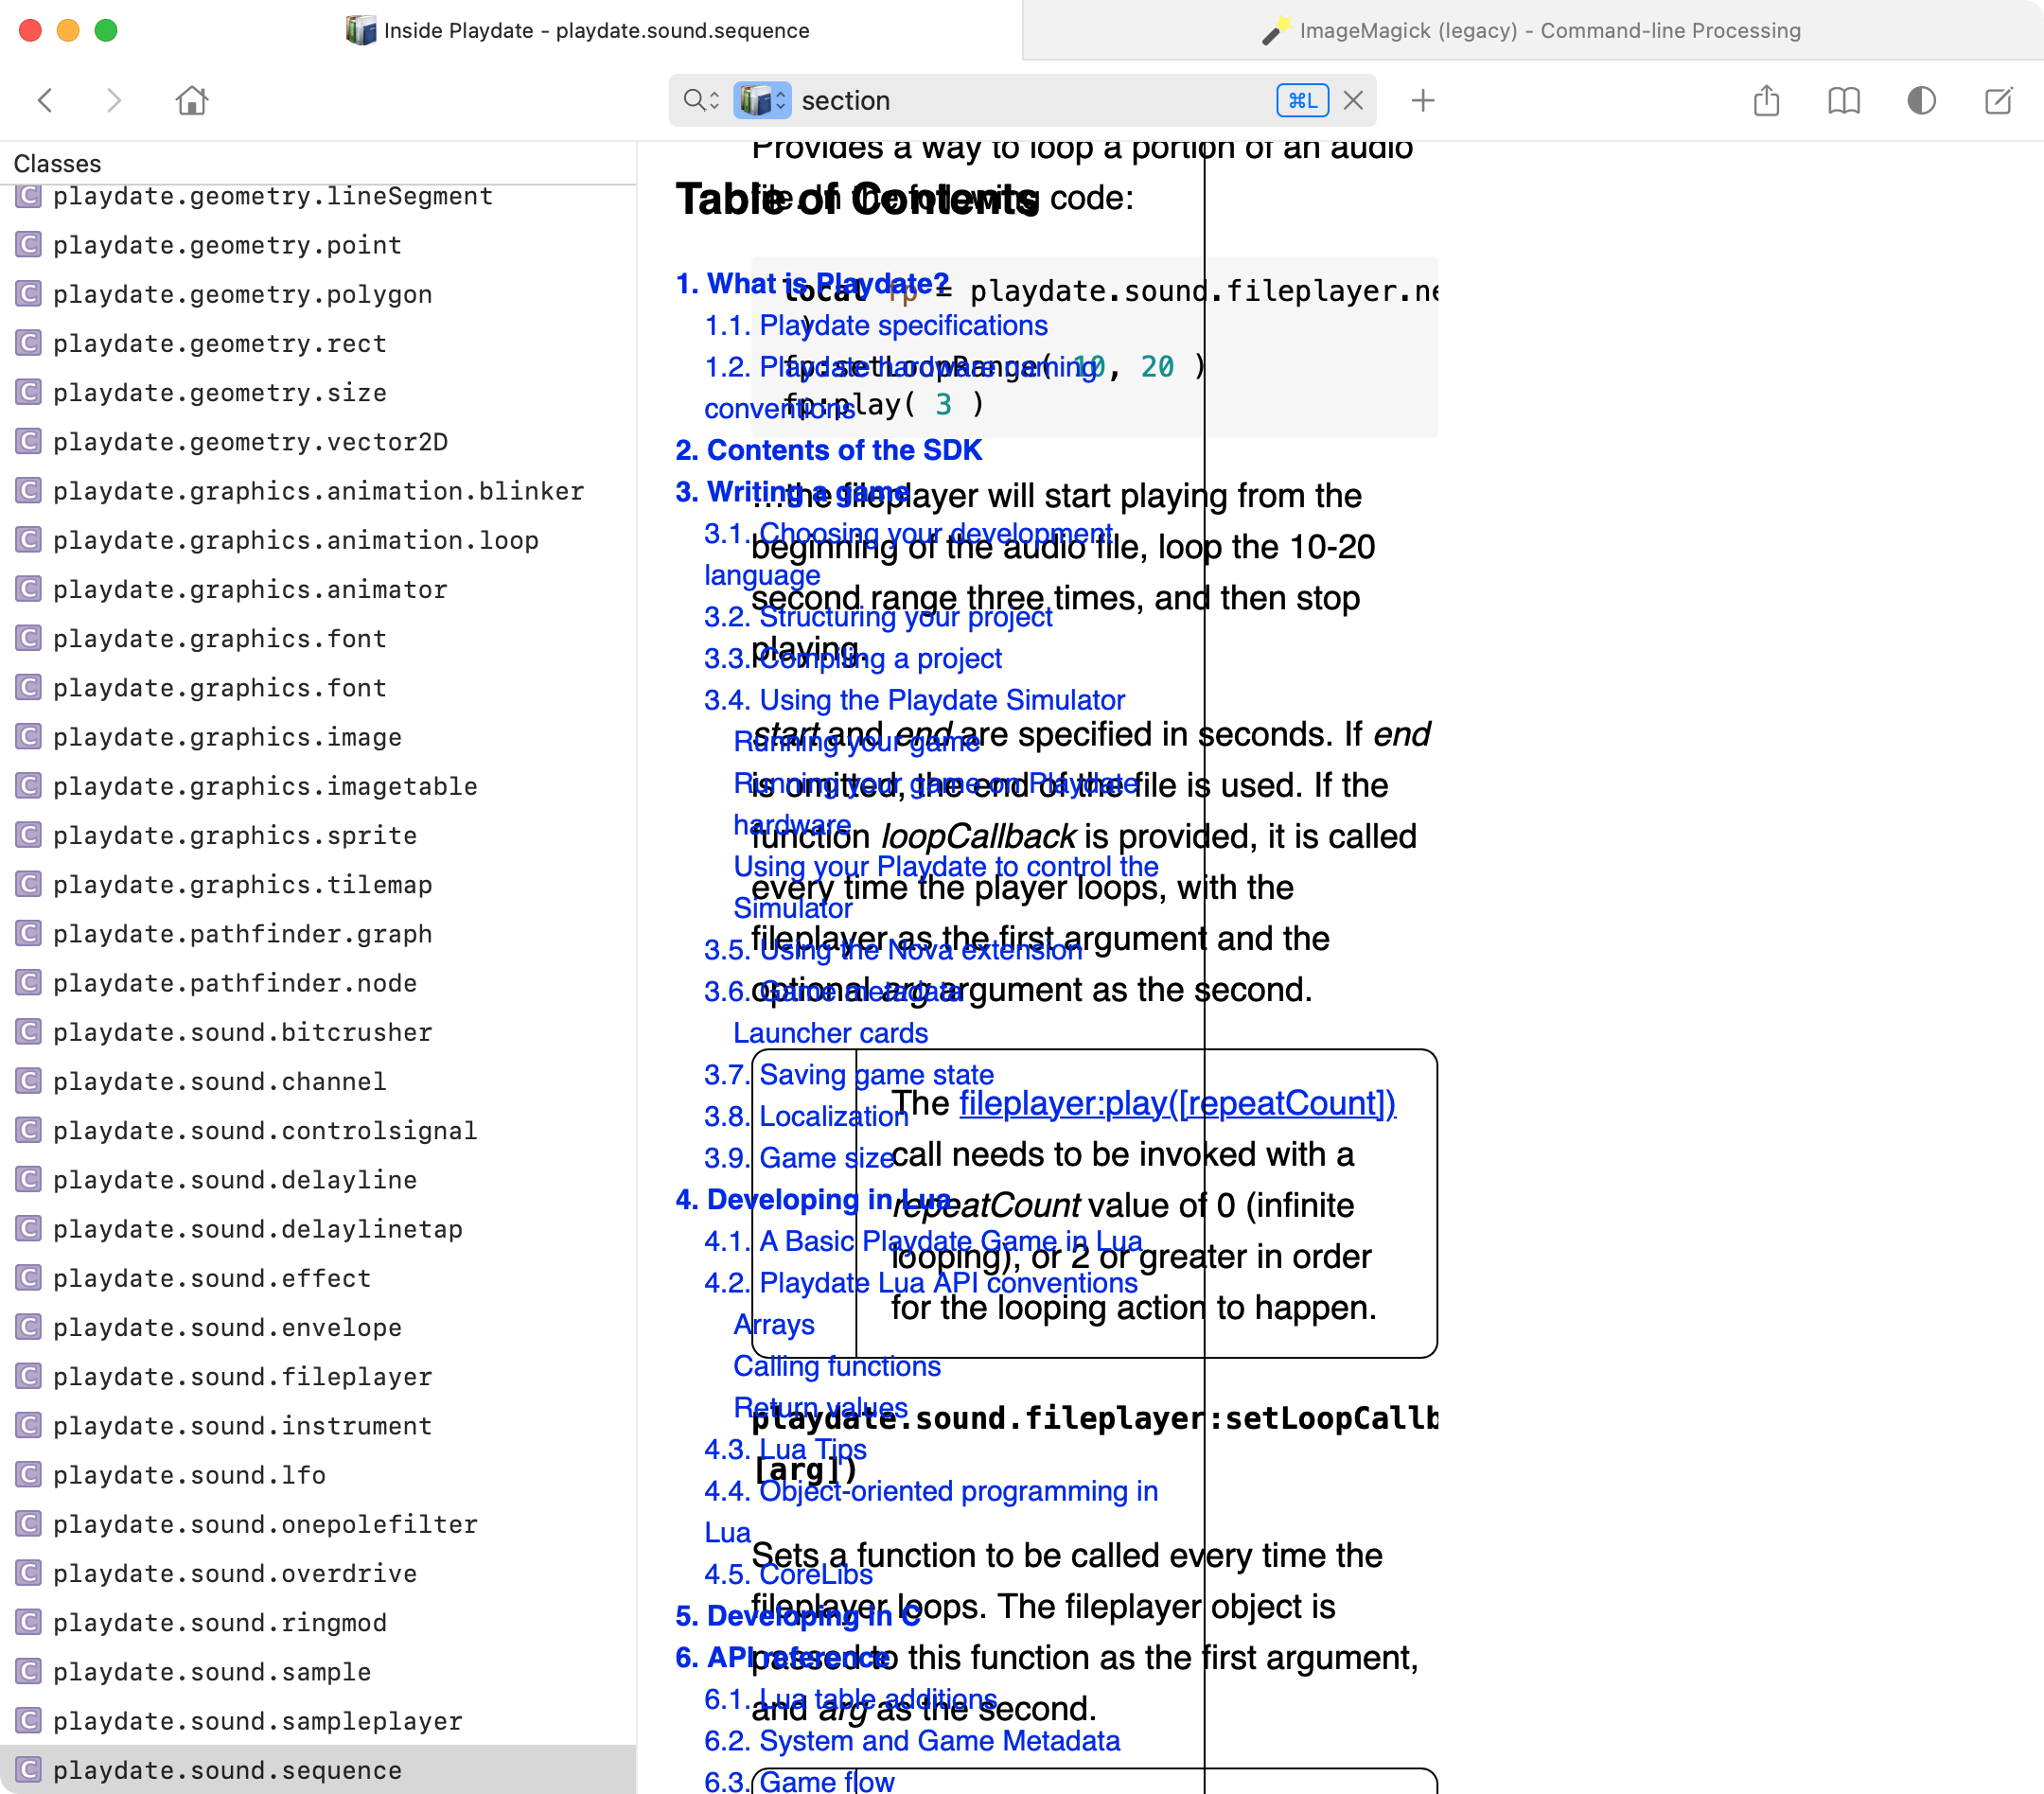Select playdate.graphics.animation.blinker class
2044x1794 pixels.
click(318, 491)
